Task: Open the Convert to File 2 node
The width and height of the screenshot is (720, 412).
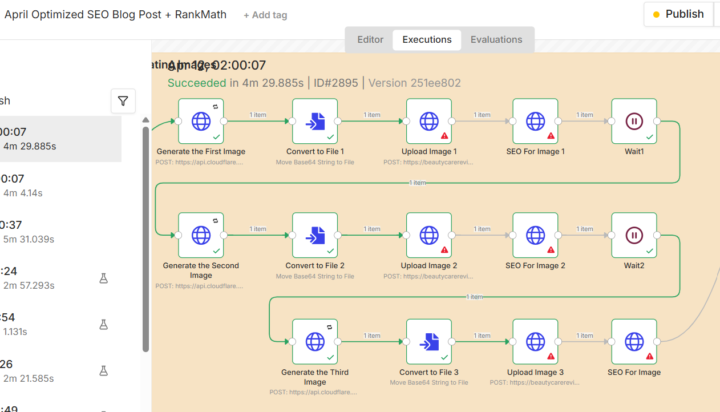Action: pos(315,235)
